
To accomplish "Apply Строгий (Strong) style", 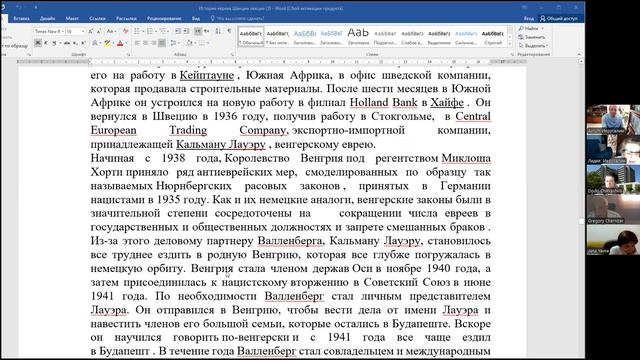I will [493, 37].
